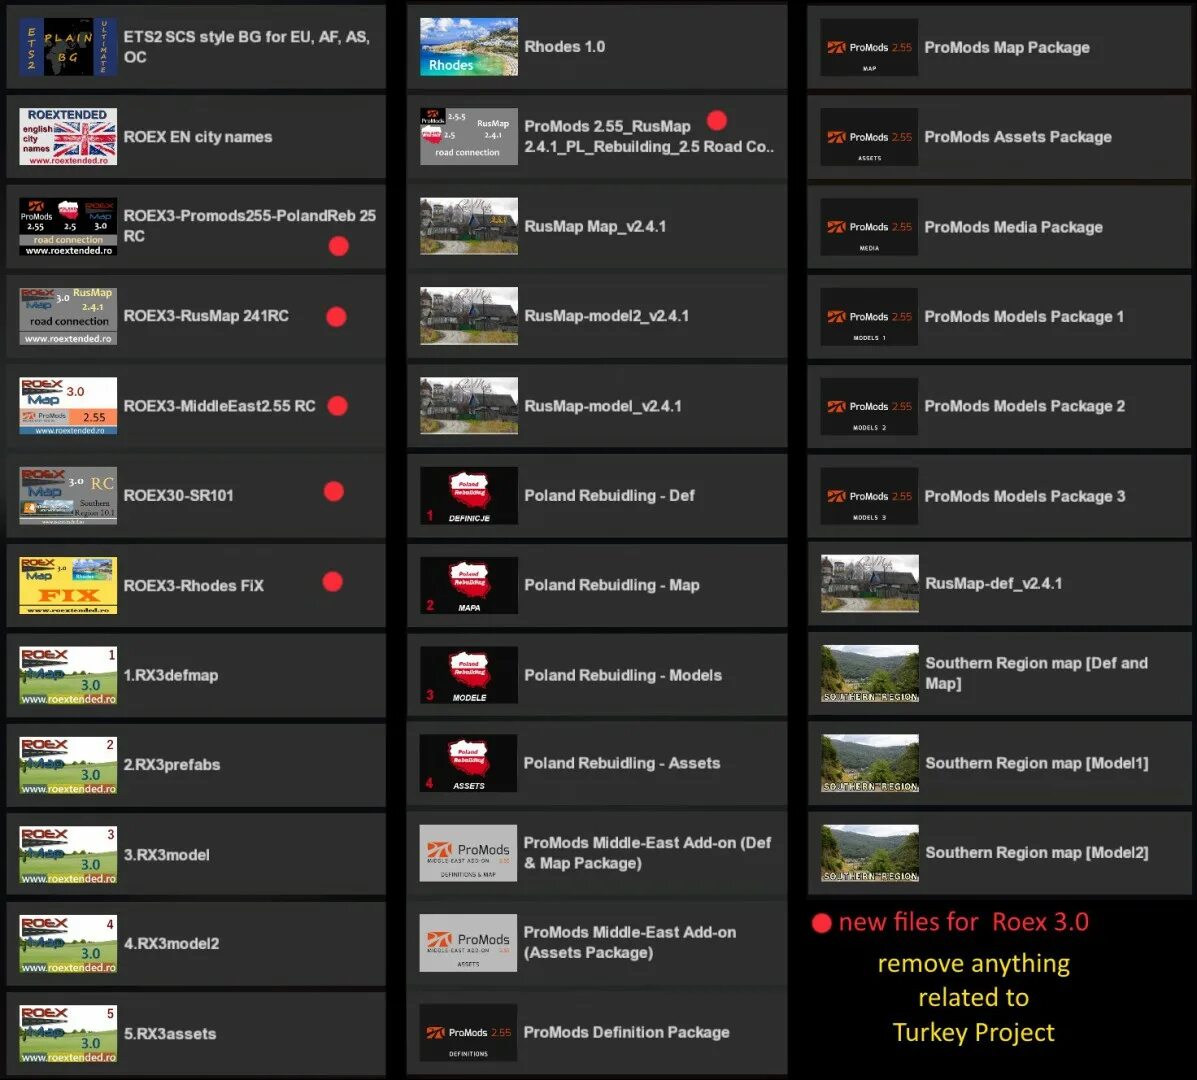Screen dimensions: 1197x1080
Task: Select the "ProMods Definition Package" text
Action: pyautogui.click(x=627, y=1033)
